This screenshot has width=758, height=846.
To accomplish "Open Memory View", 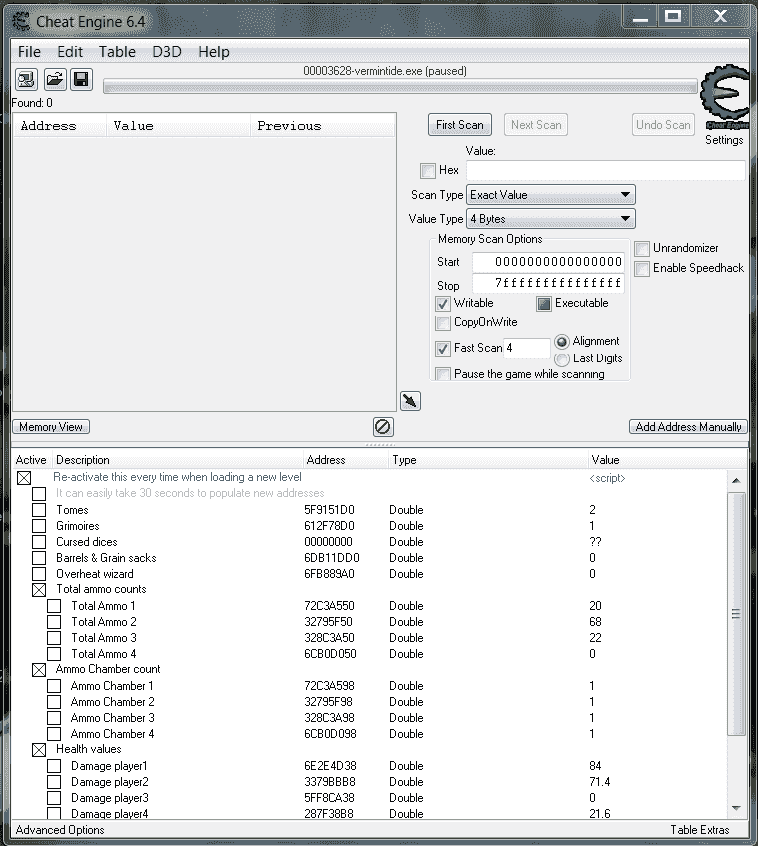I will [51, 427].
